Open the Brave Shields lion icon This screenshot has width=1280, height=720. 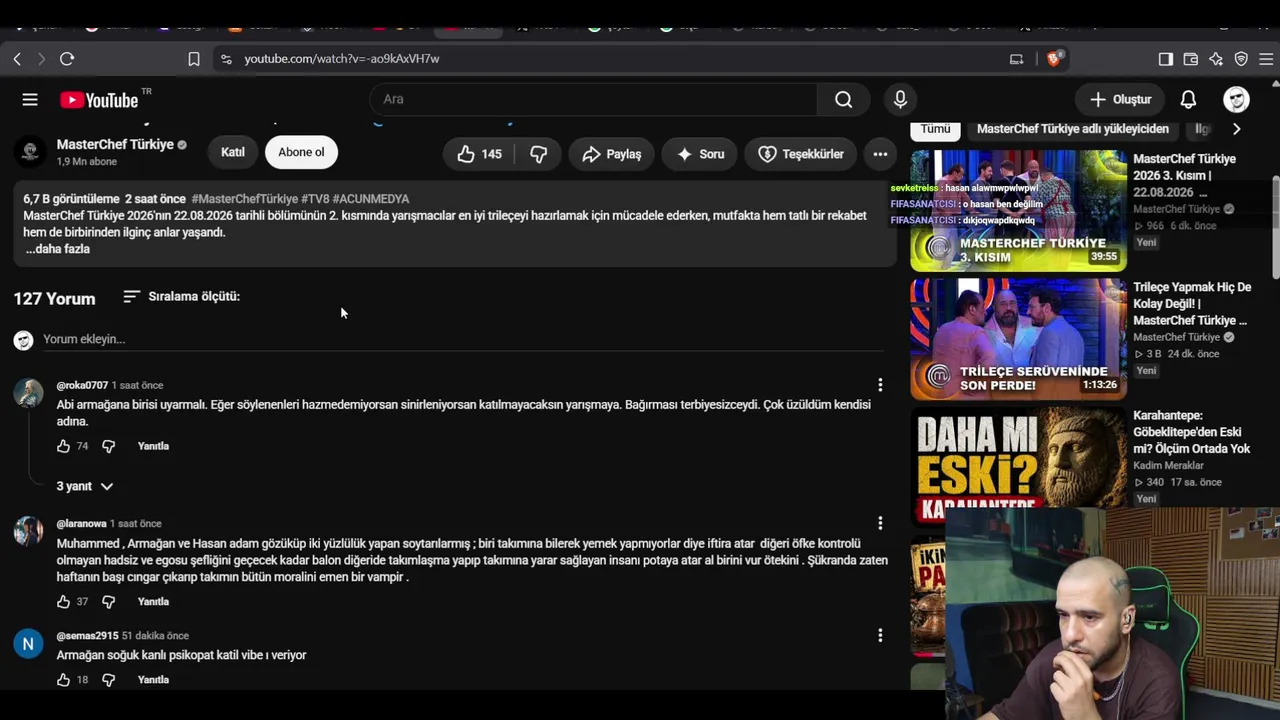click(x=1053, y=59)
